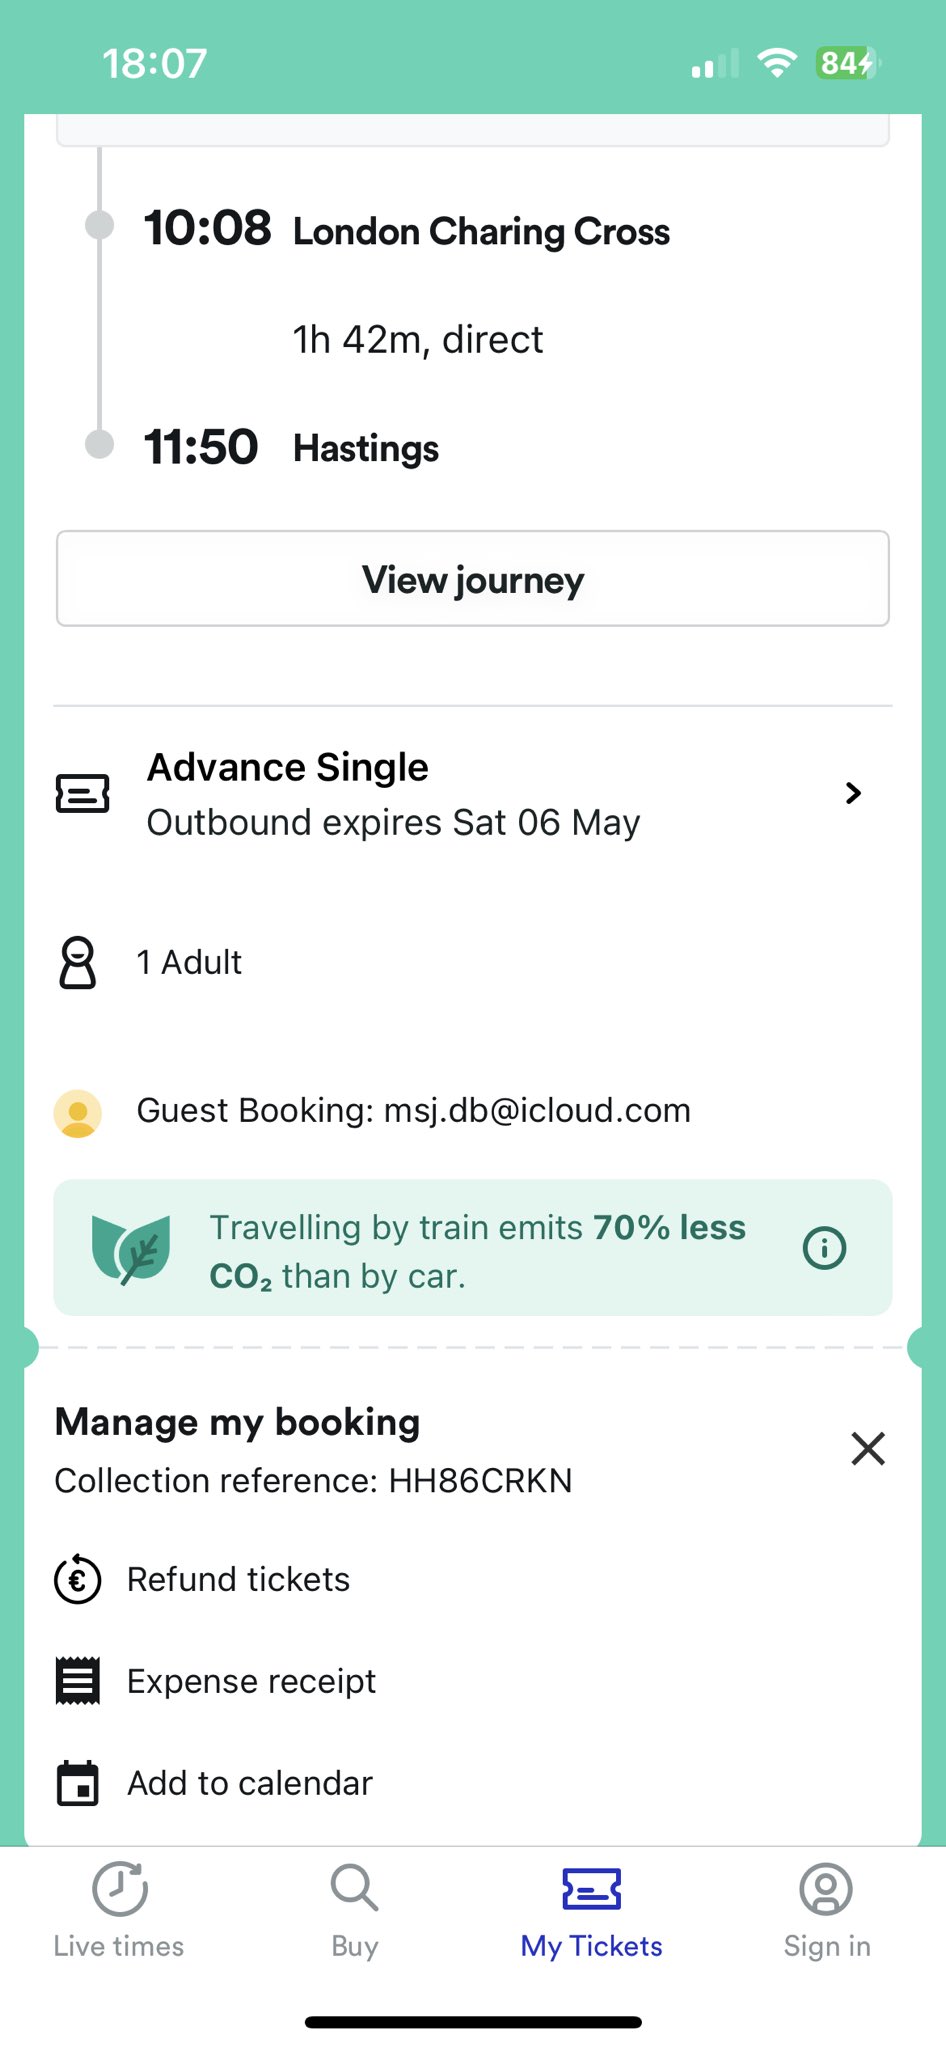Tap the calendar icon
The height and width of the screenshot is (2048, 946).
coord(78,1783)
